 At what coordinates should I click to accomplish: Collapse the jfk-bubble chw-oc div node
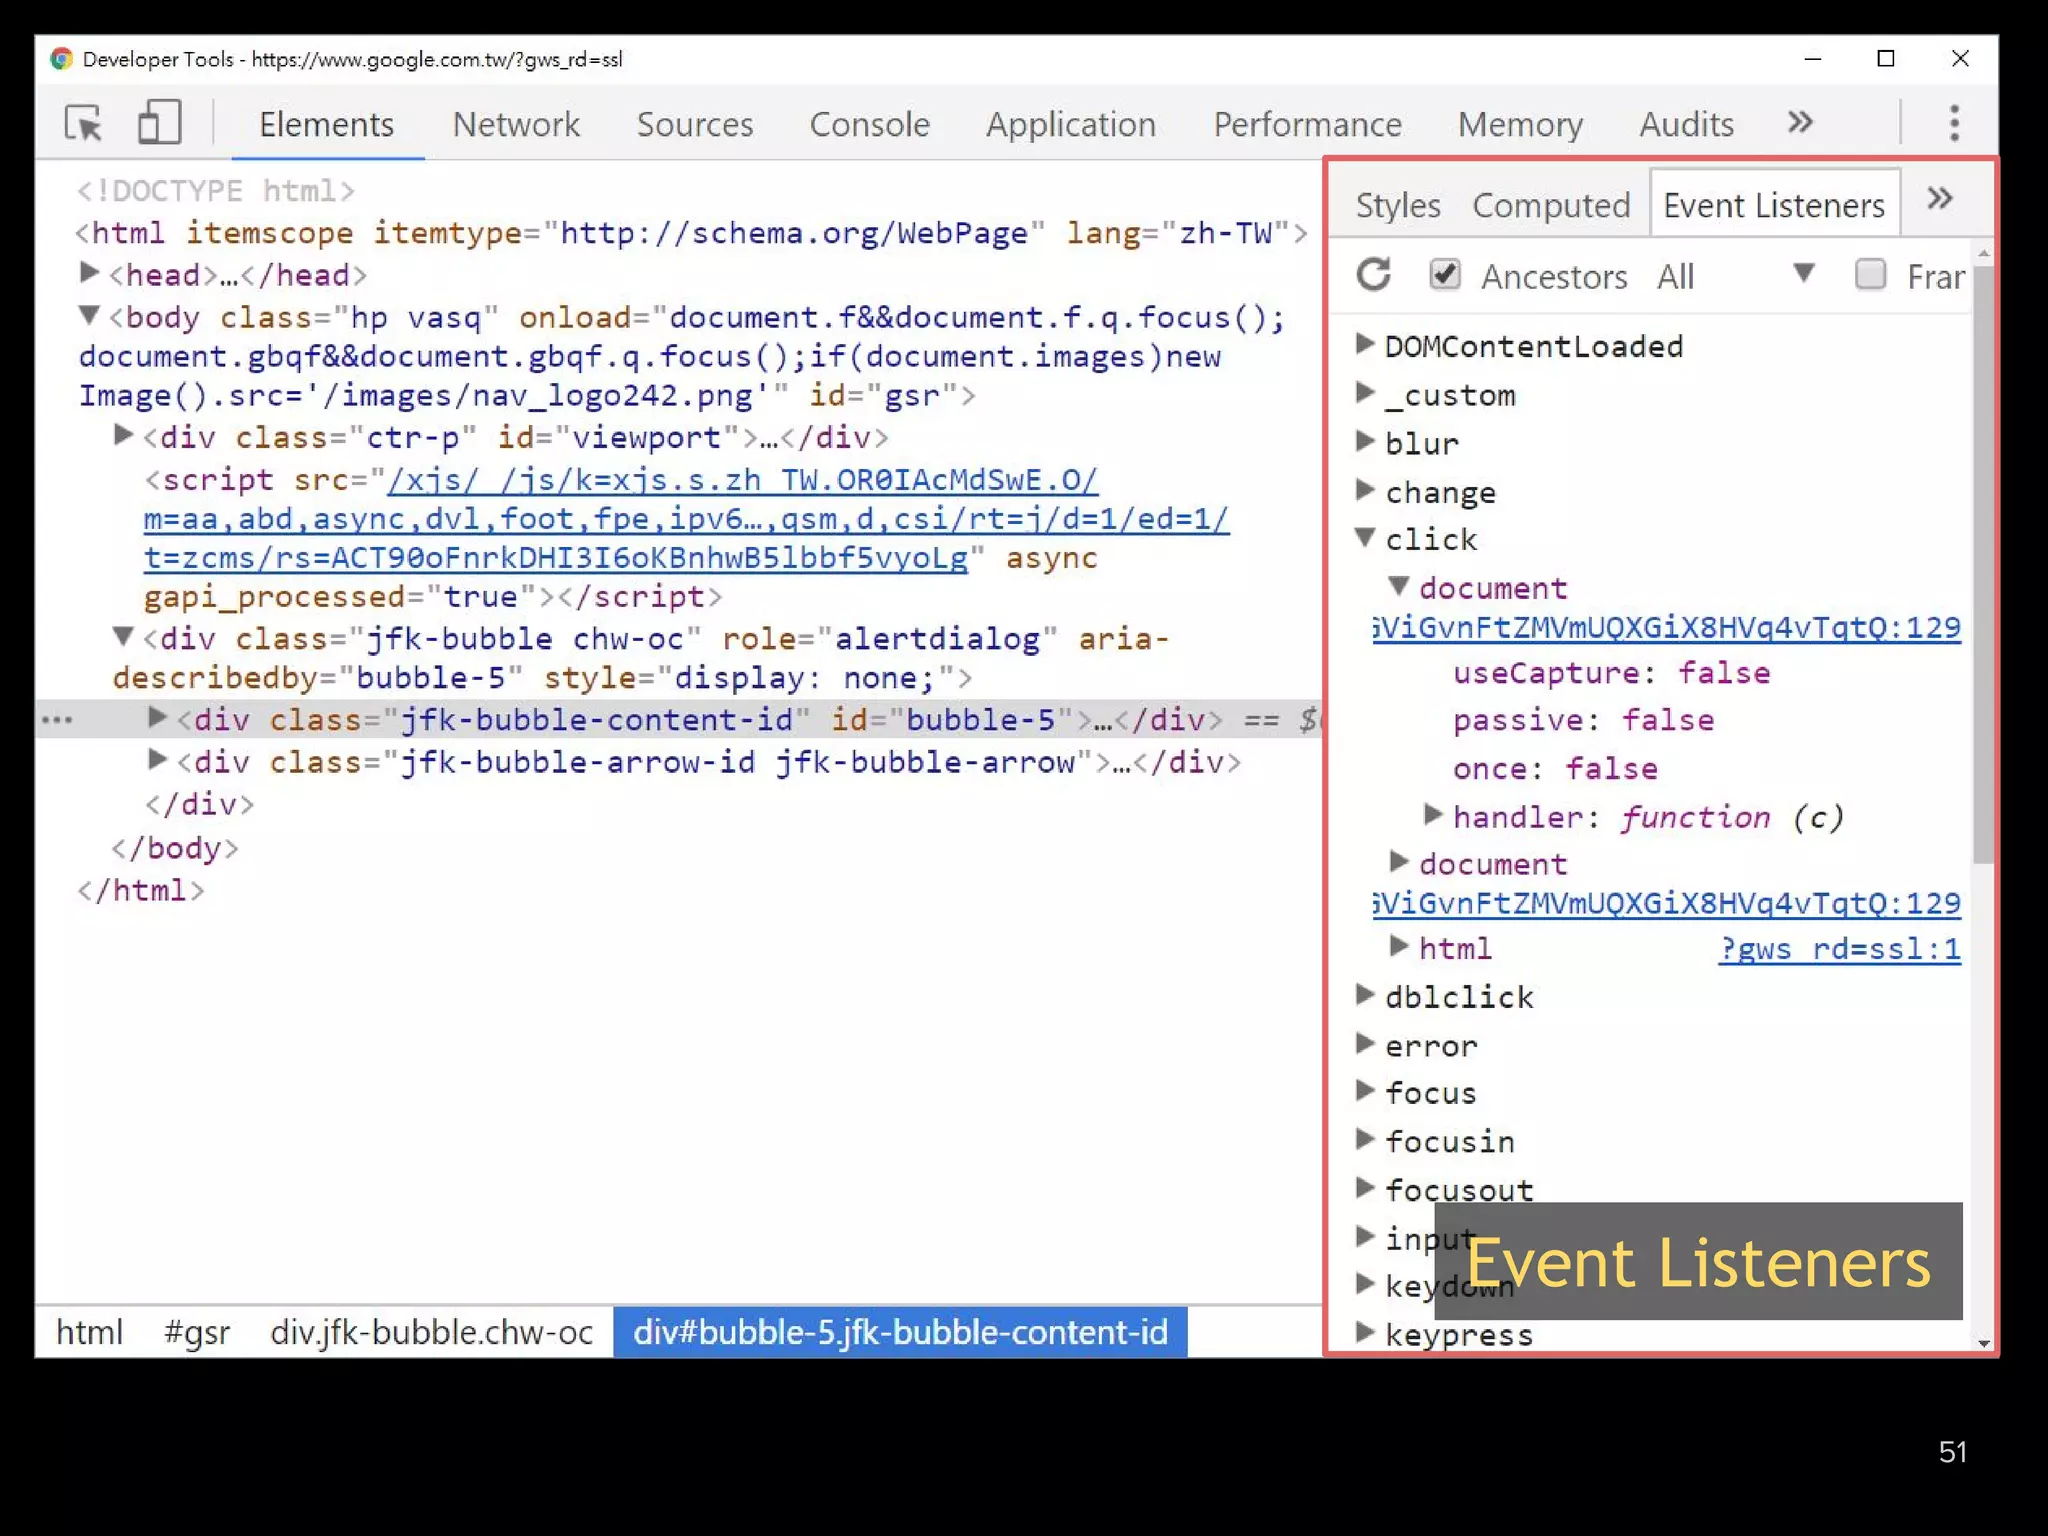(123, 636)
